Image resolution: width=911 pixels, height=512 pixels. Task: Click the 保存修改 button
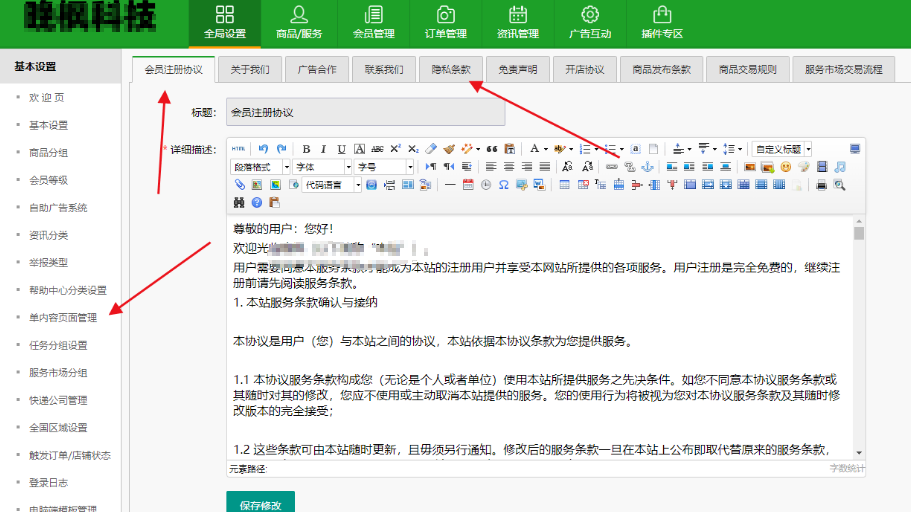click(260, 503)
